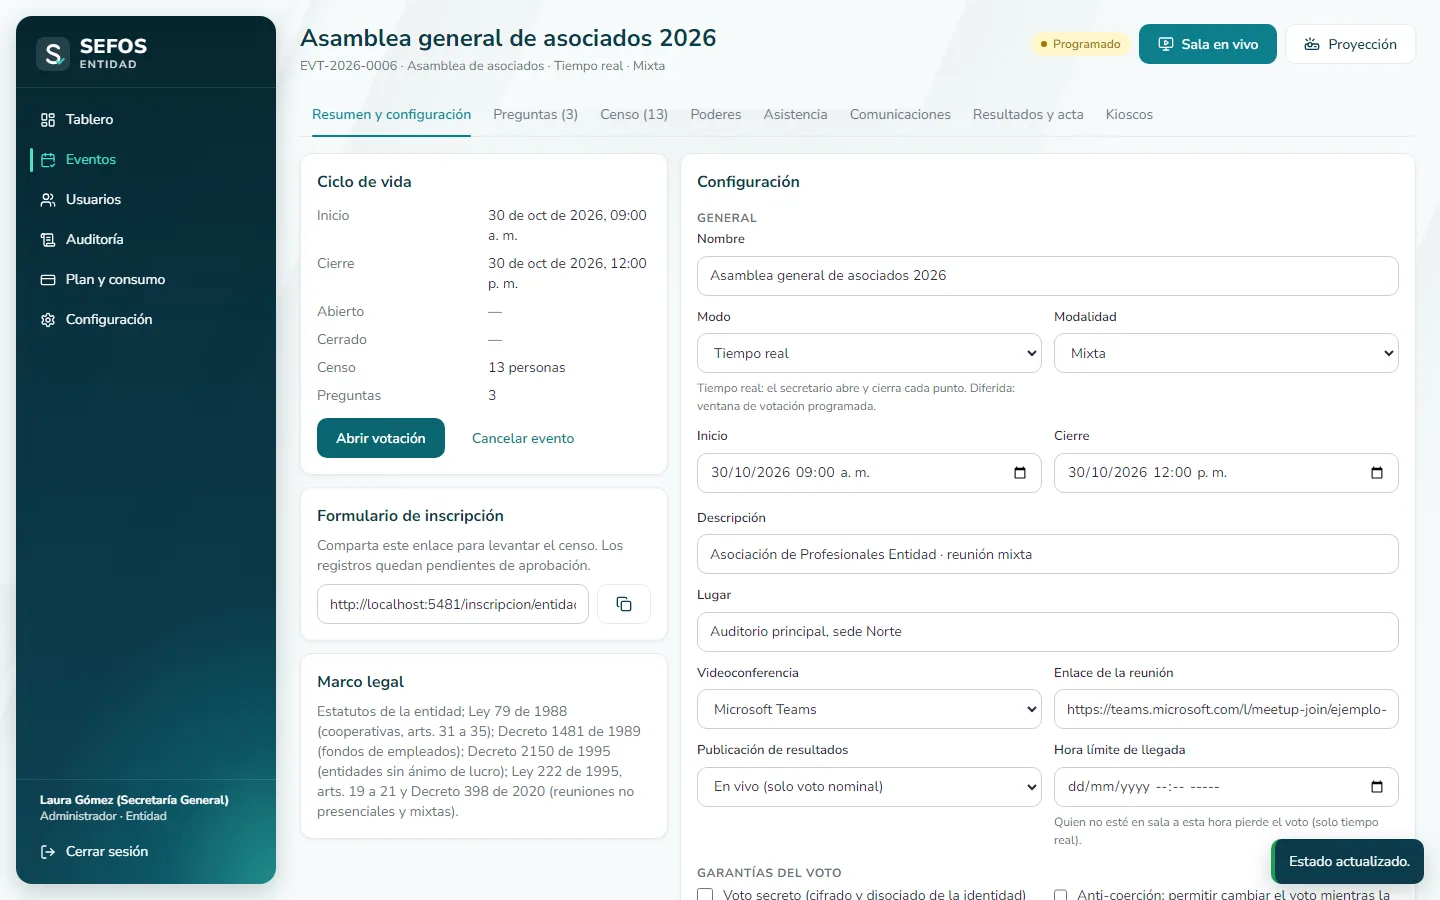The width and height of the screenshot is (1440, 900).
Task: Dismiss the Estado actualizado notification
Action: 1347,861
